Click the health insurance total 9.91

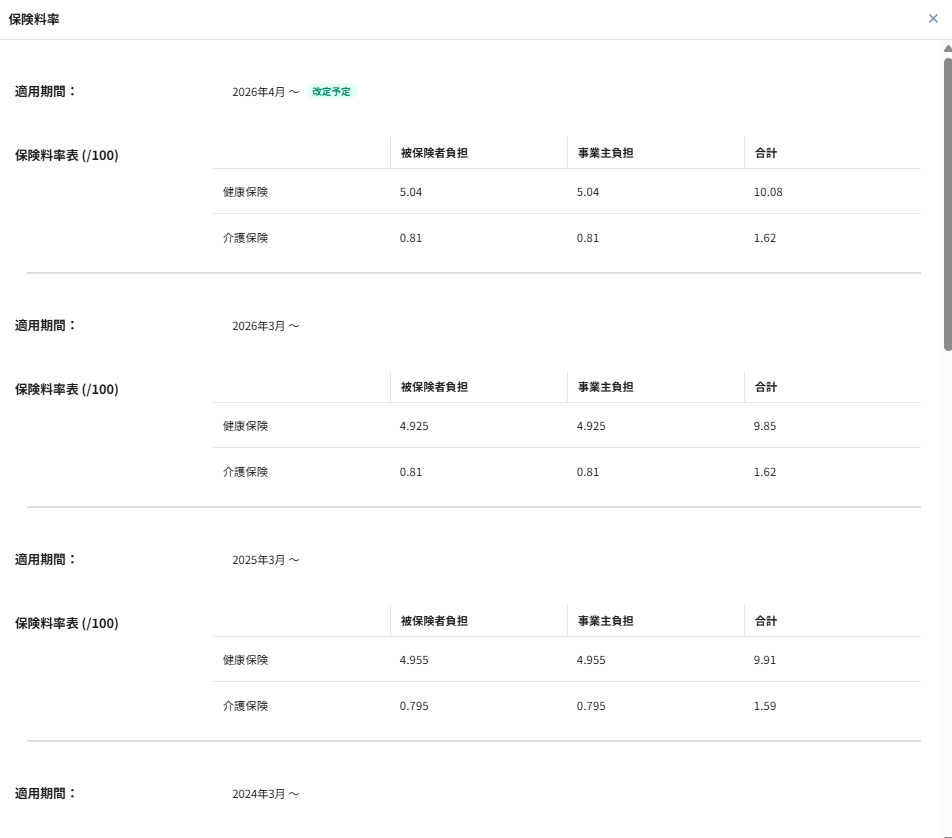tap(765, 660)
